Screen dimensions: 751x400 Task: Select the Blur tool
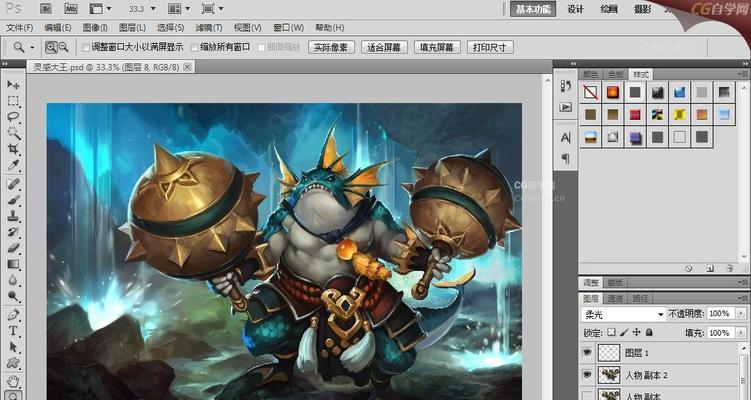tap(13, 281)
